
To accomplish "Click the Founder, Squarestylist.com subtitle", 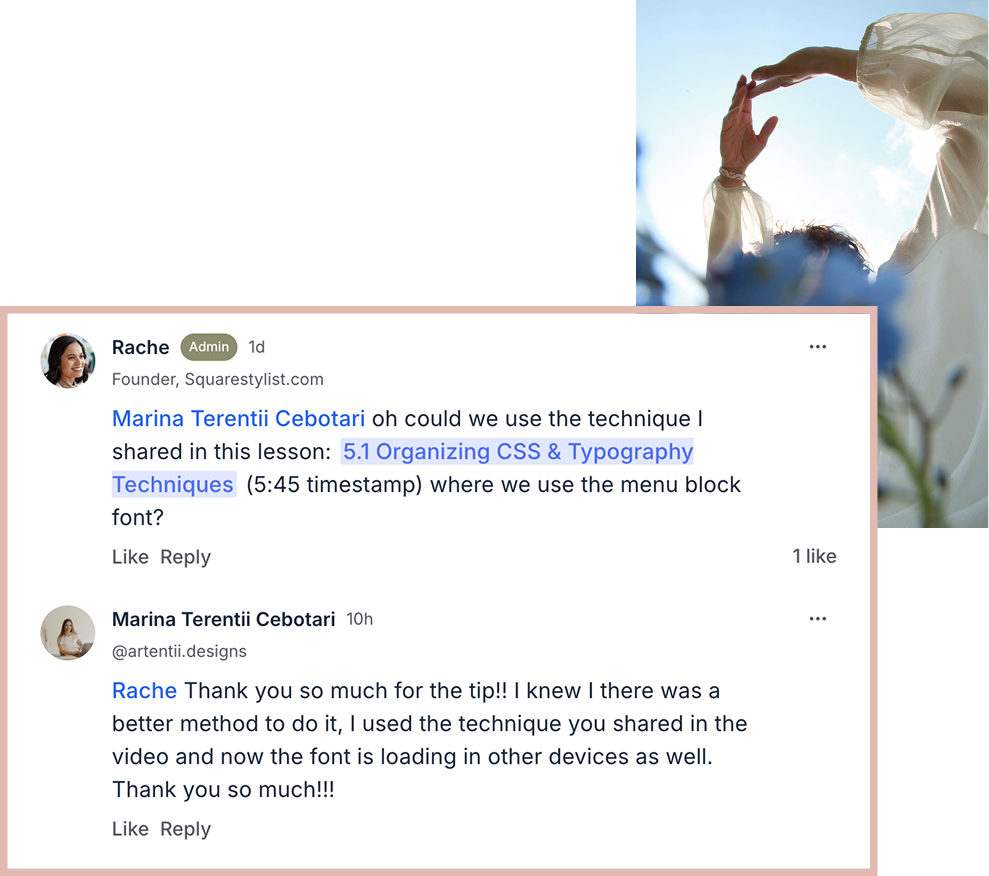I will click(218, 380).
